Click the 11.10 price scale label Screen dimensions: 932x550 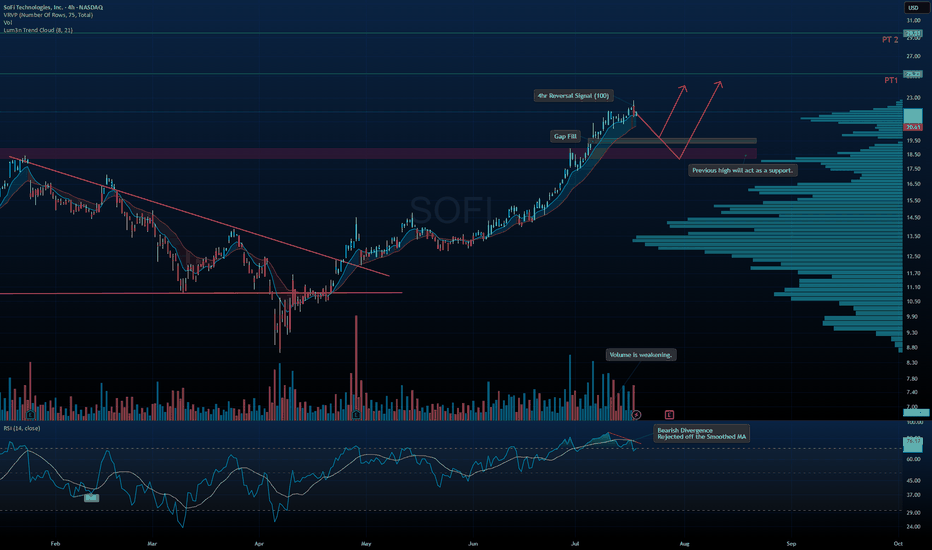913,287
